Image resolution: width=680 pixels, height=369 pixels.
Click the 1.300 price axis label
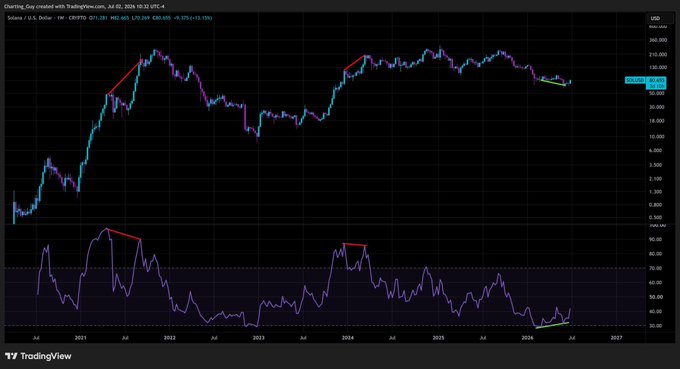656,192
